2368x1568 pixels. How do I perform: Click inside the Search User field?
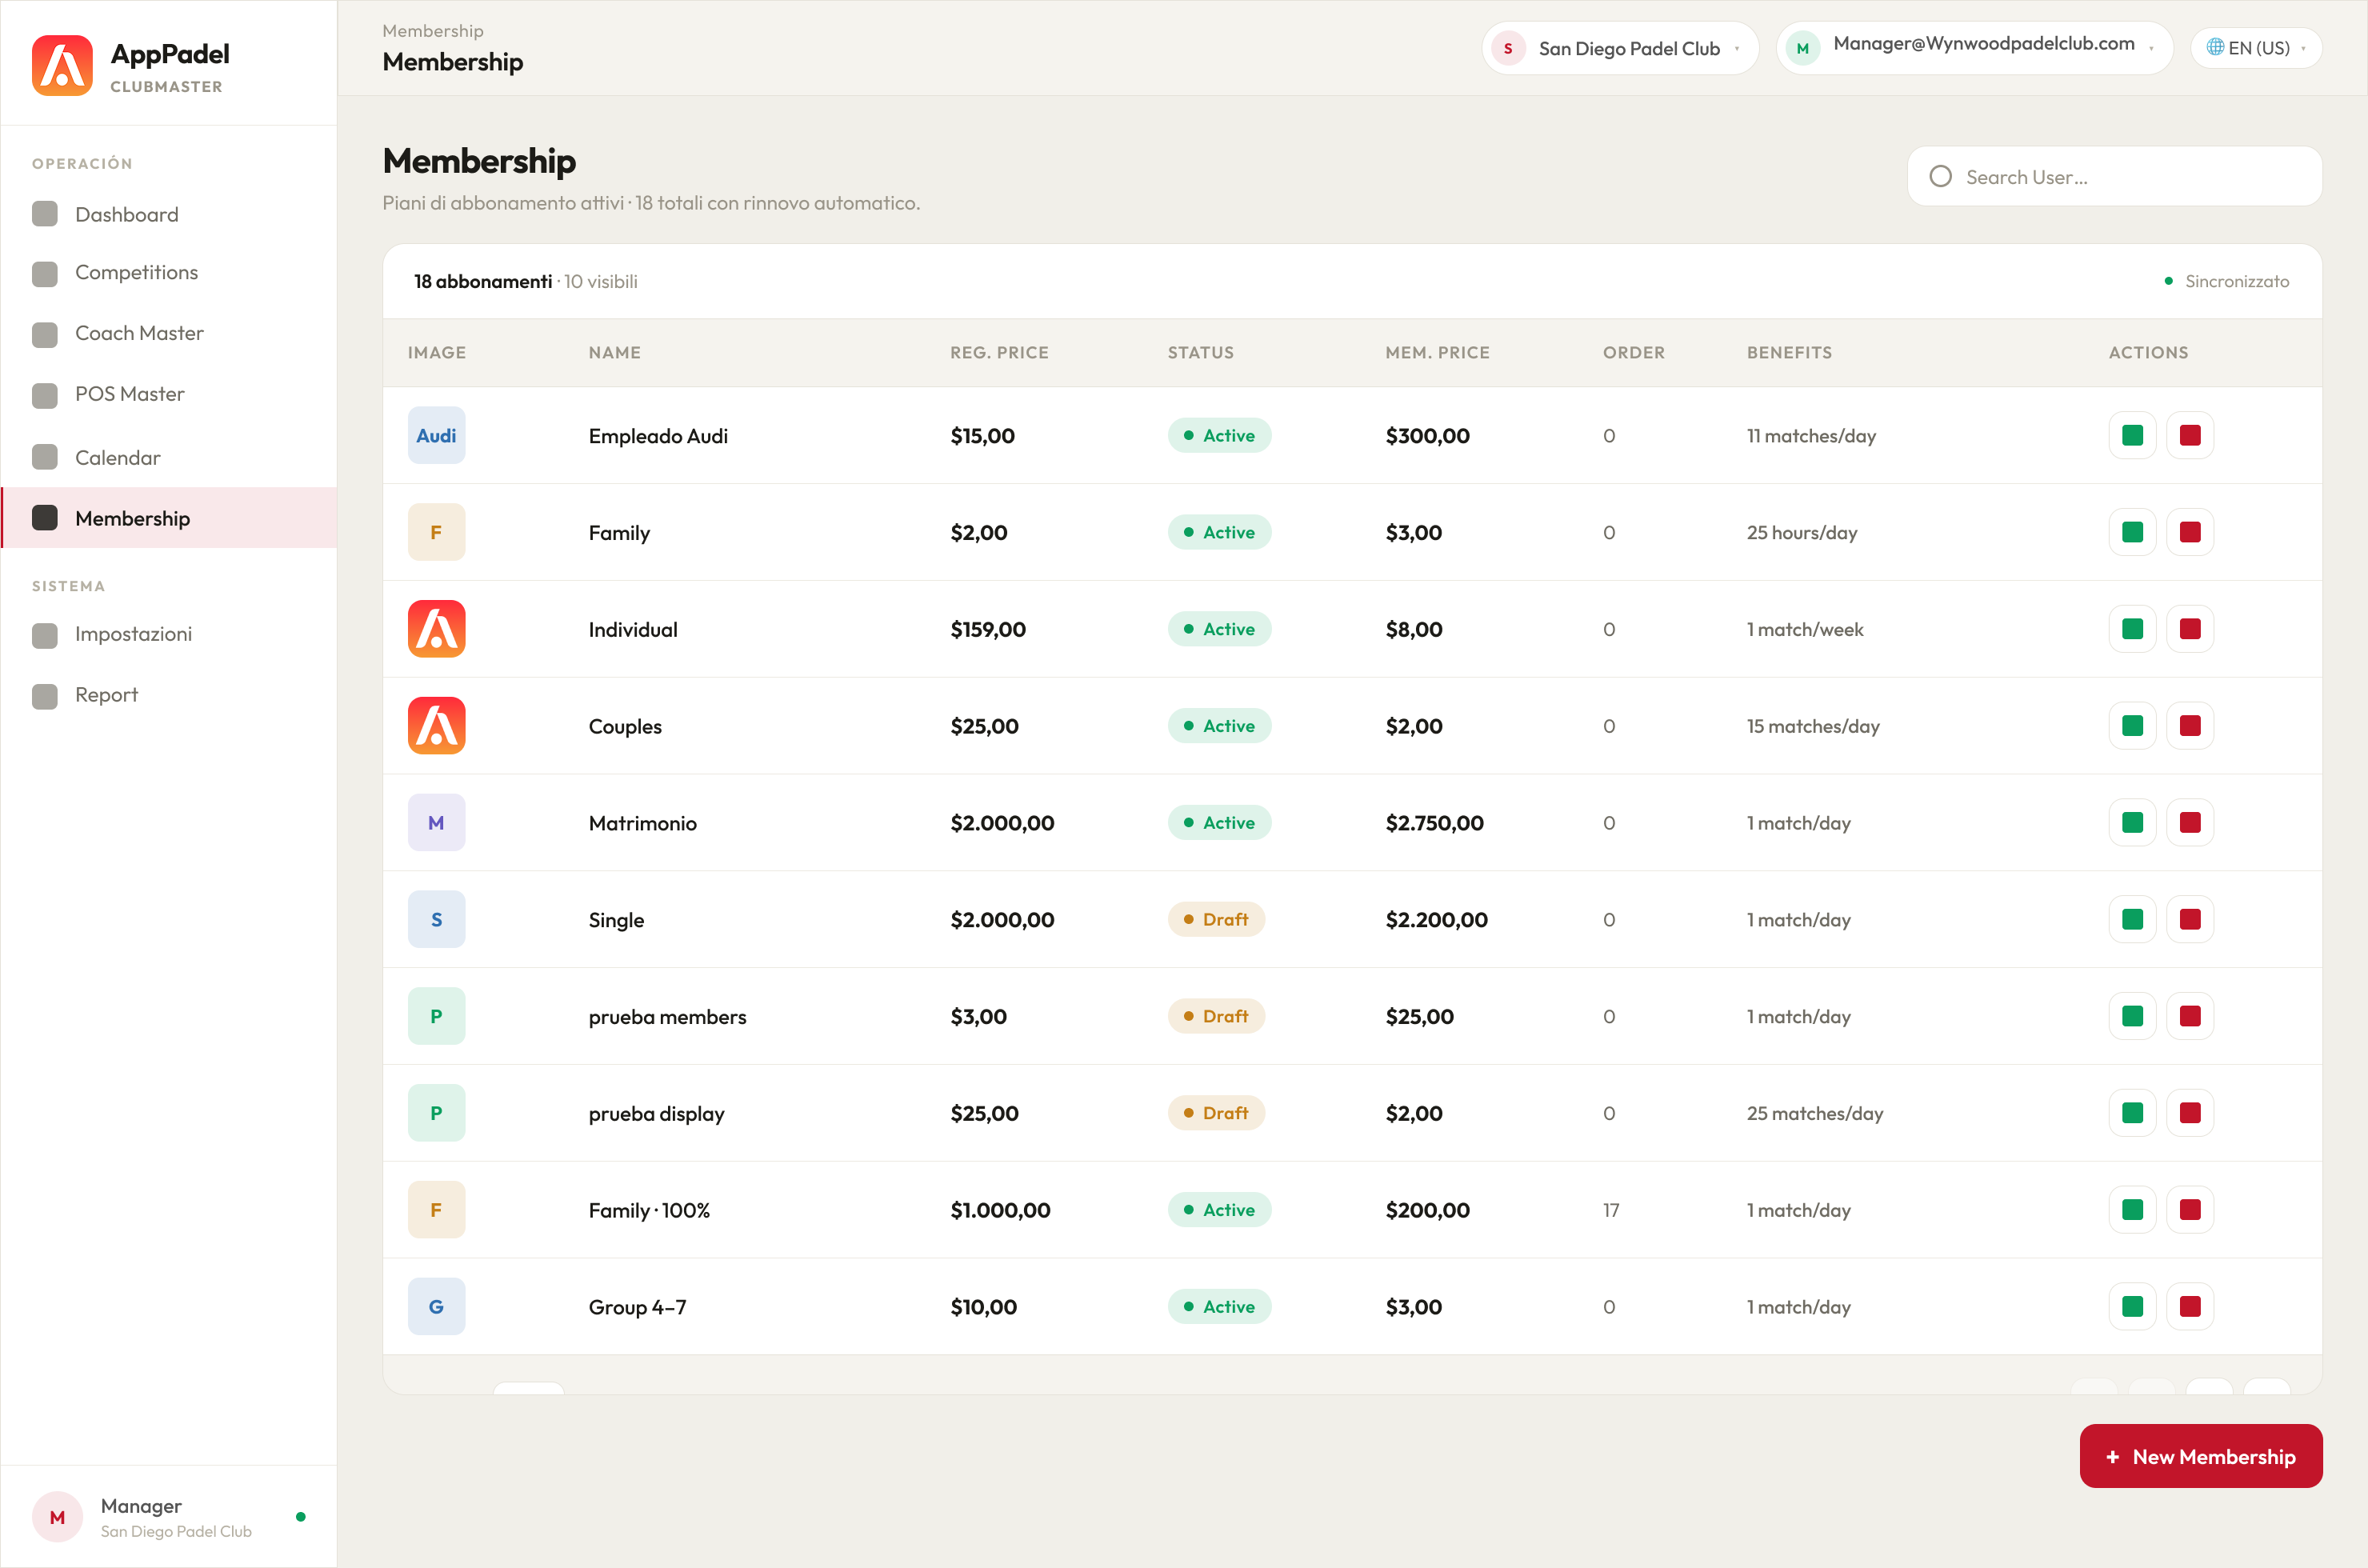(x=2114, y=177)
